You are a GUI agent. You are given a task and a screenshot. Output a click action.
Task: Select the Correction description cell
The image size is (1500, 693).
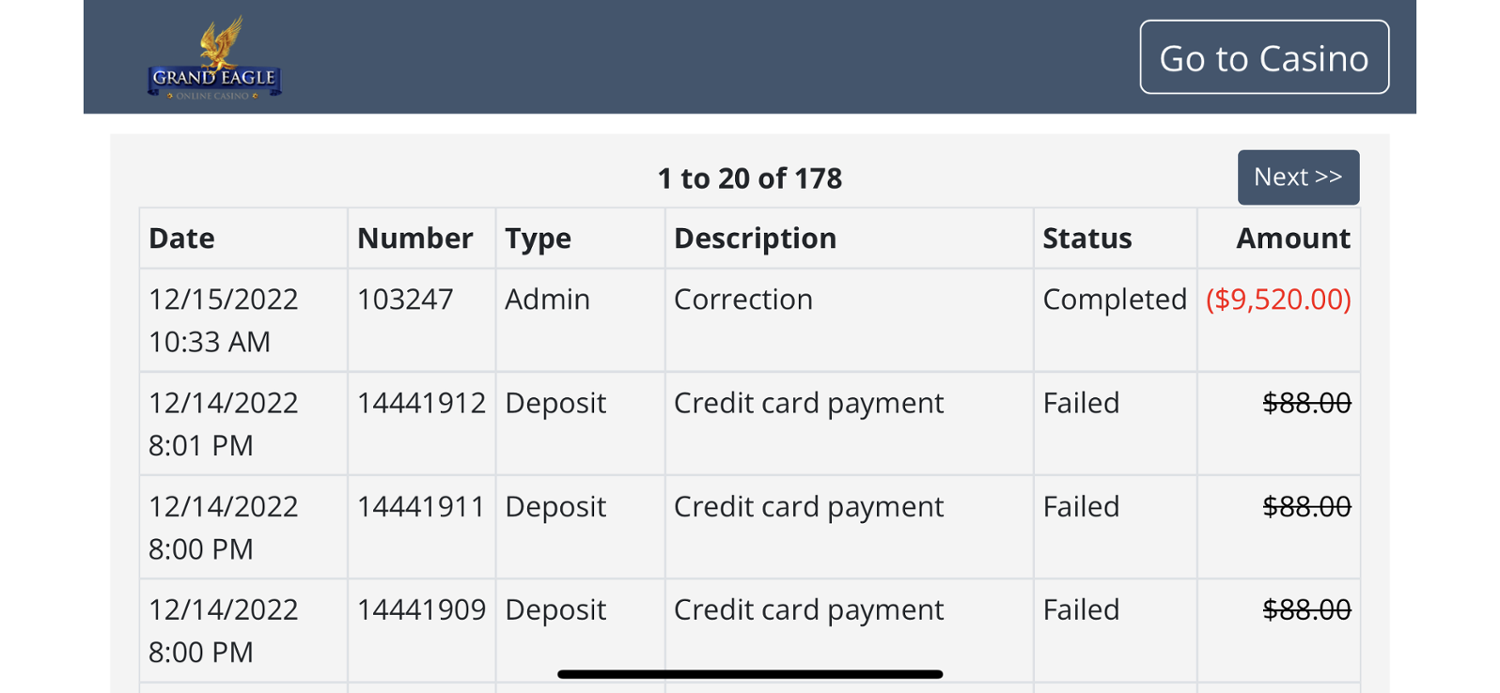coord(743,299)
